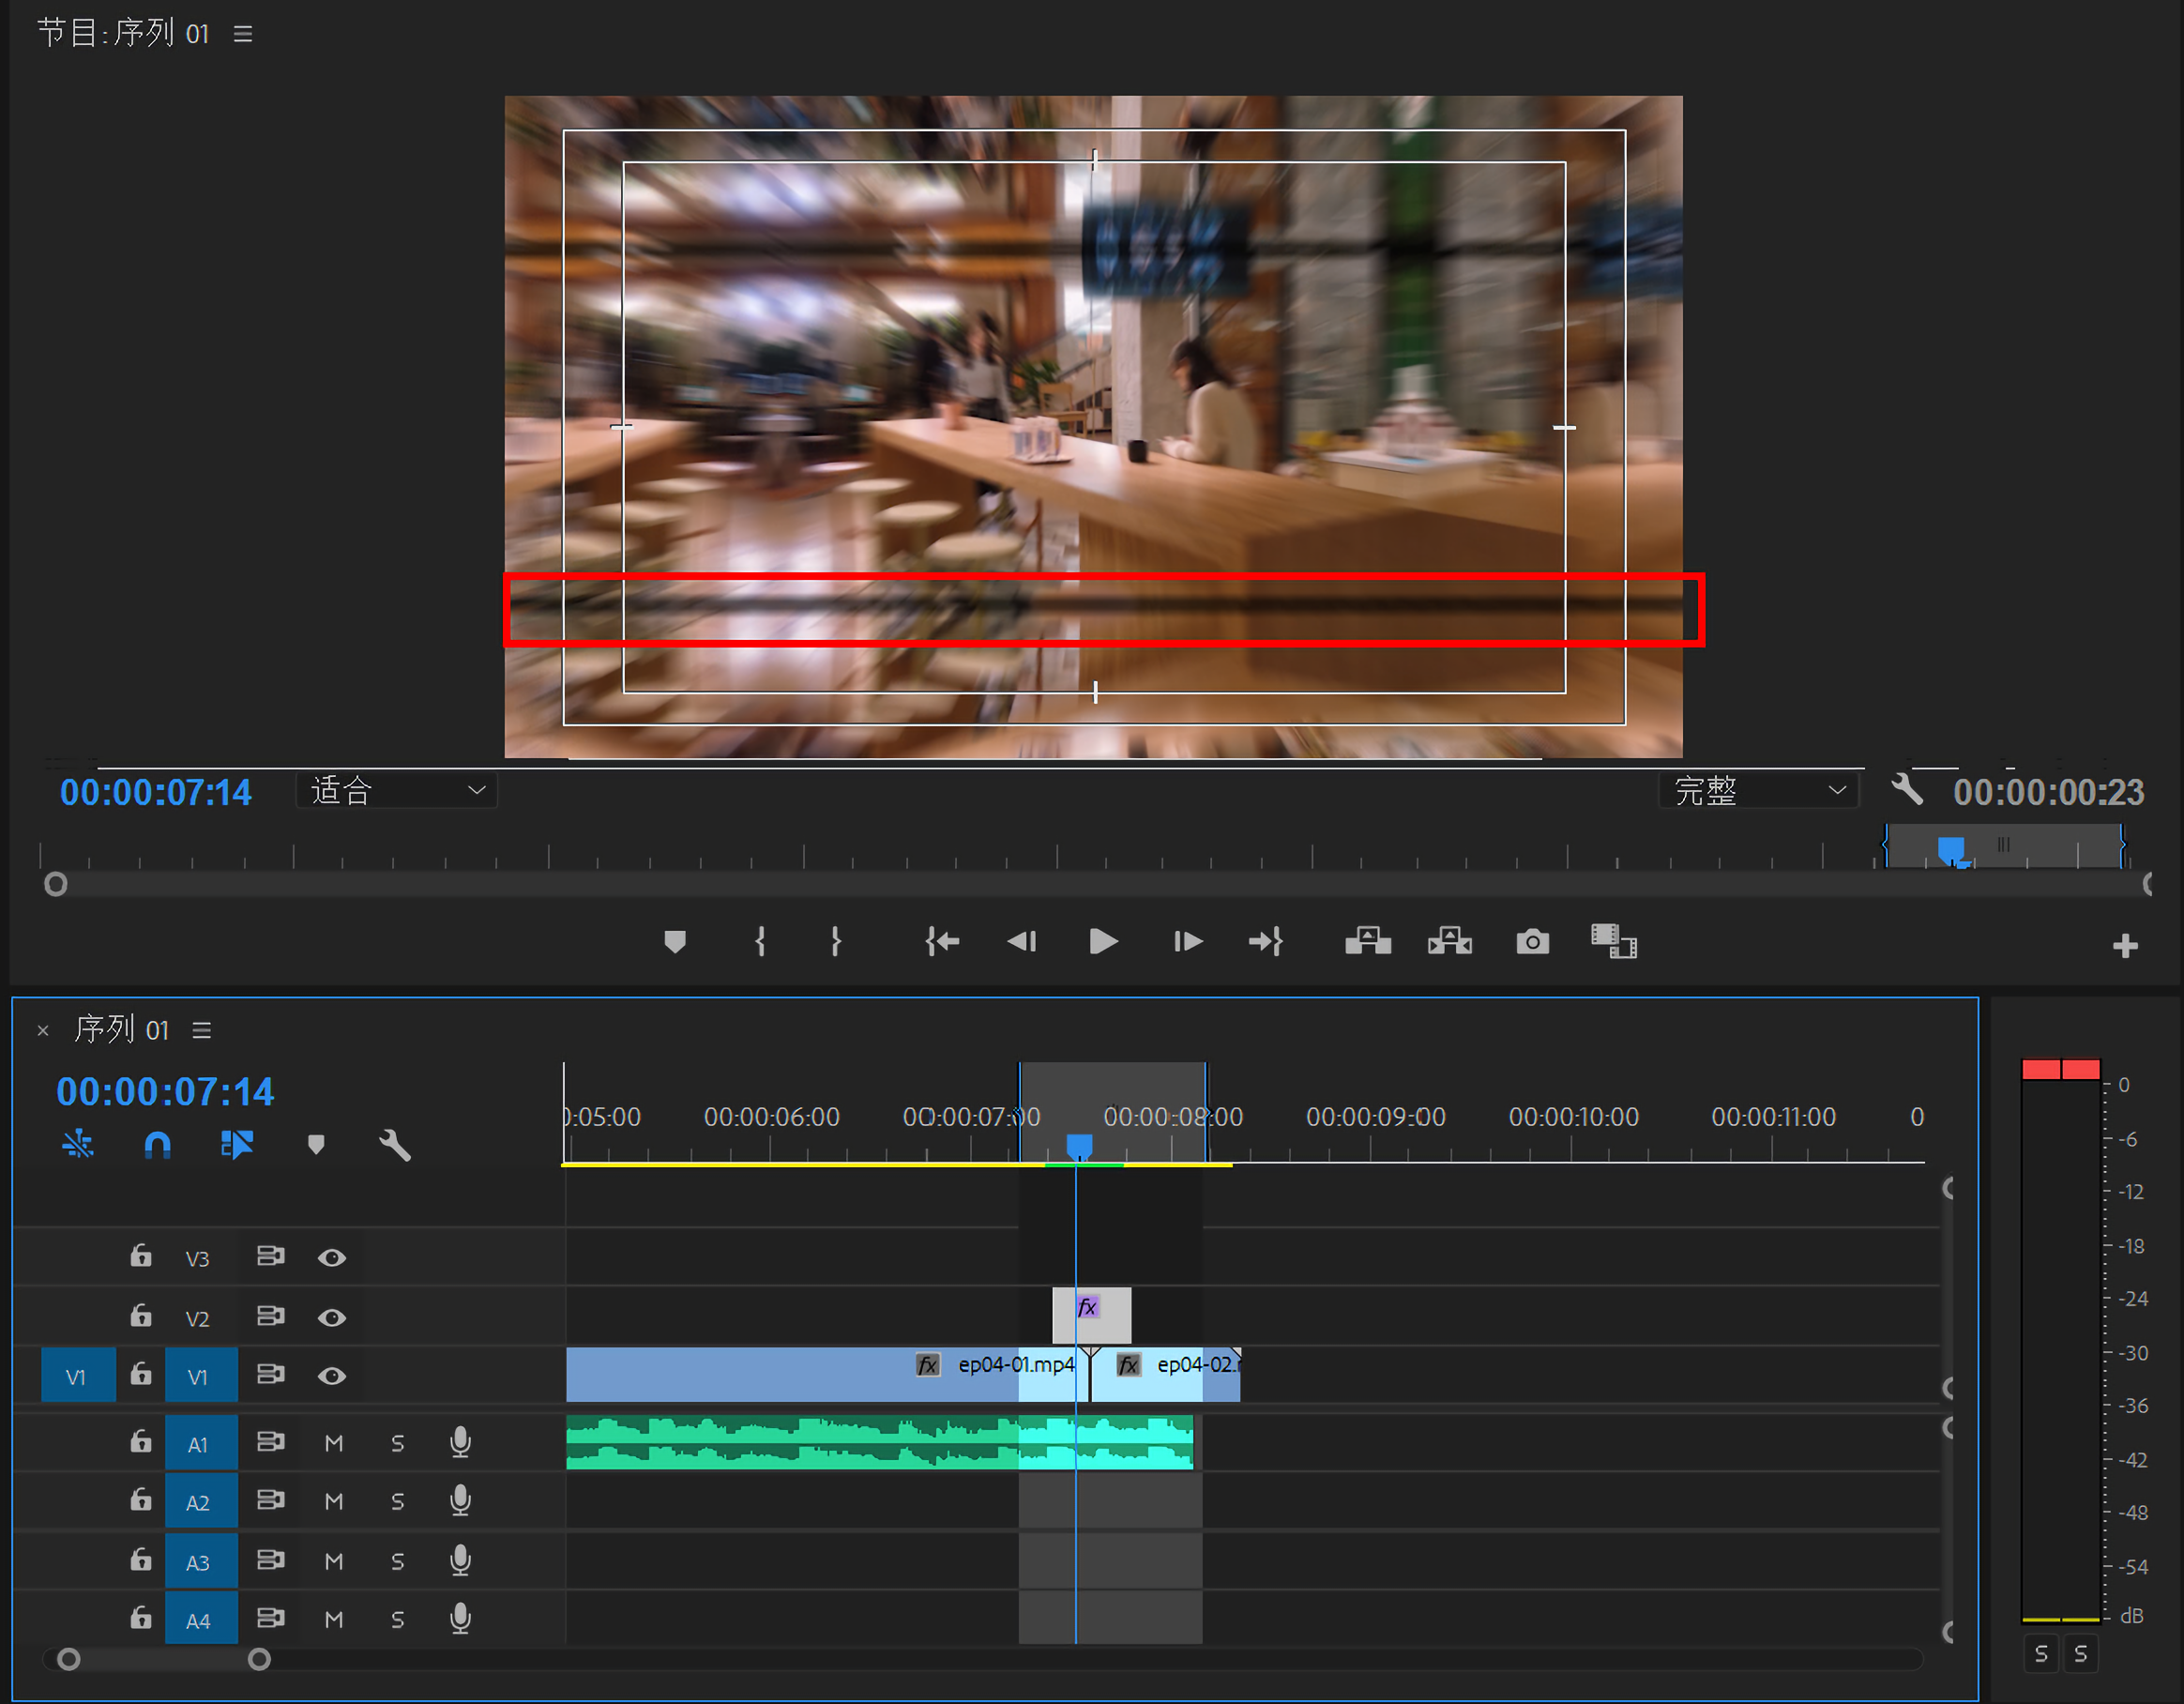Click the fx badge on ep04-01.mp4
The height and width of the screenshot is (1704, 2184).
[928, 1365]
